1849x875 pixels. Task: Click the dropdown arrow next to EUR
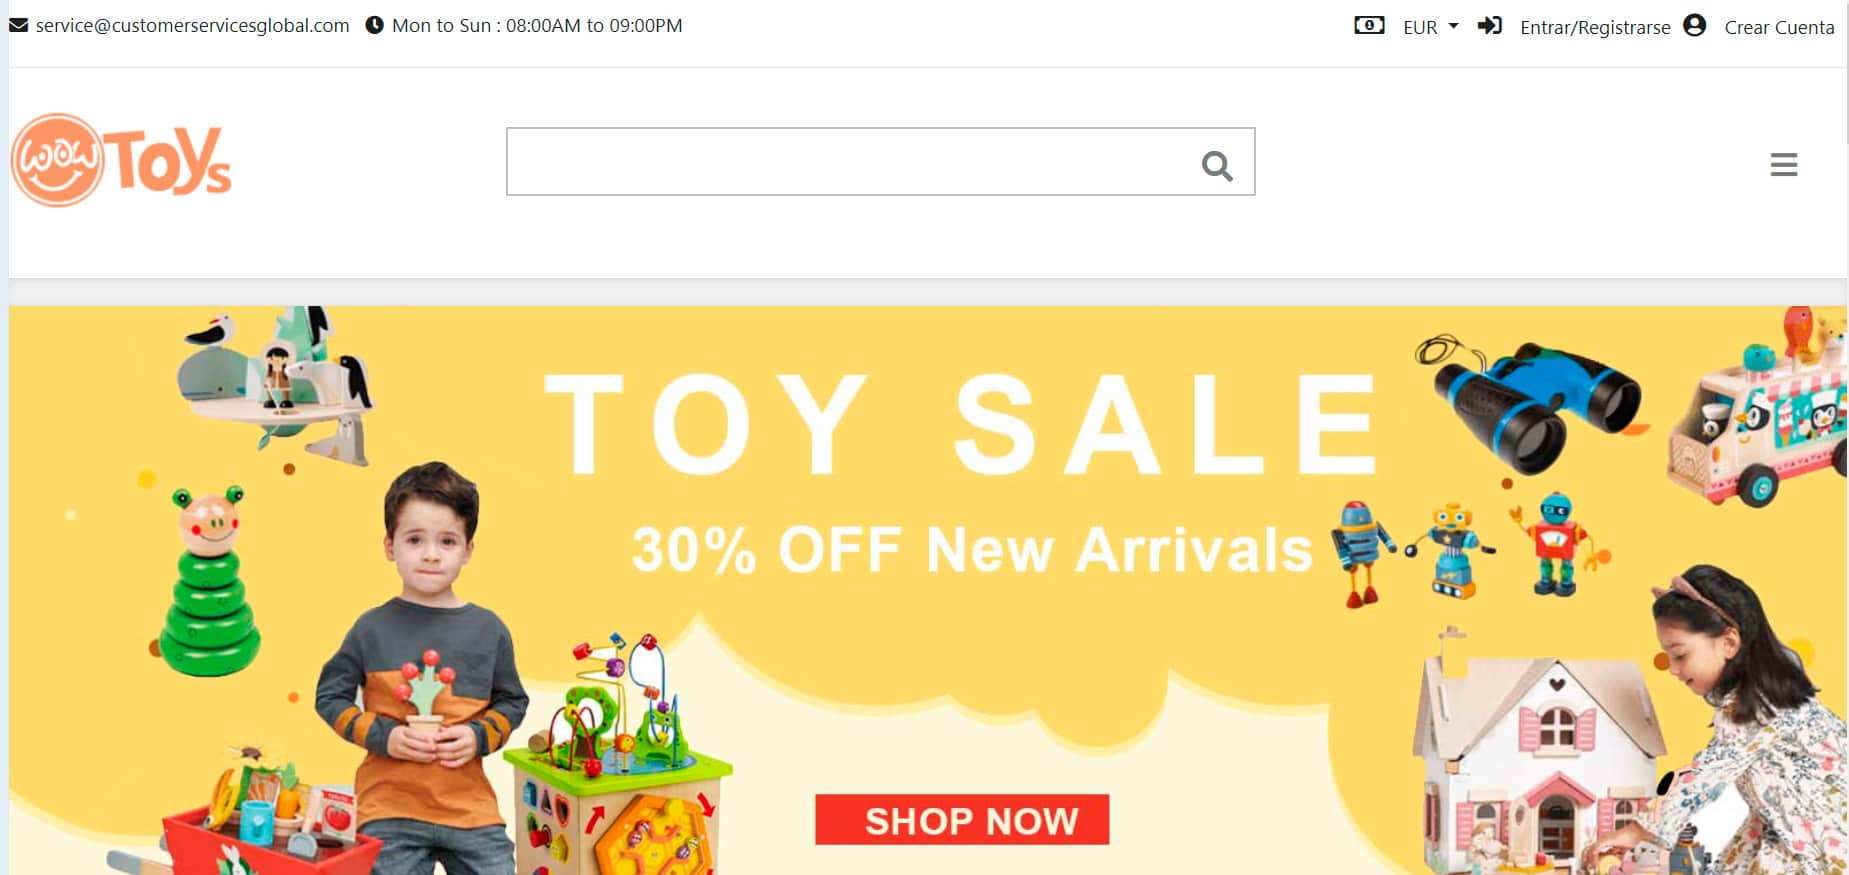[x=1453, y=26]
